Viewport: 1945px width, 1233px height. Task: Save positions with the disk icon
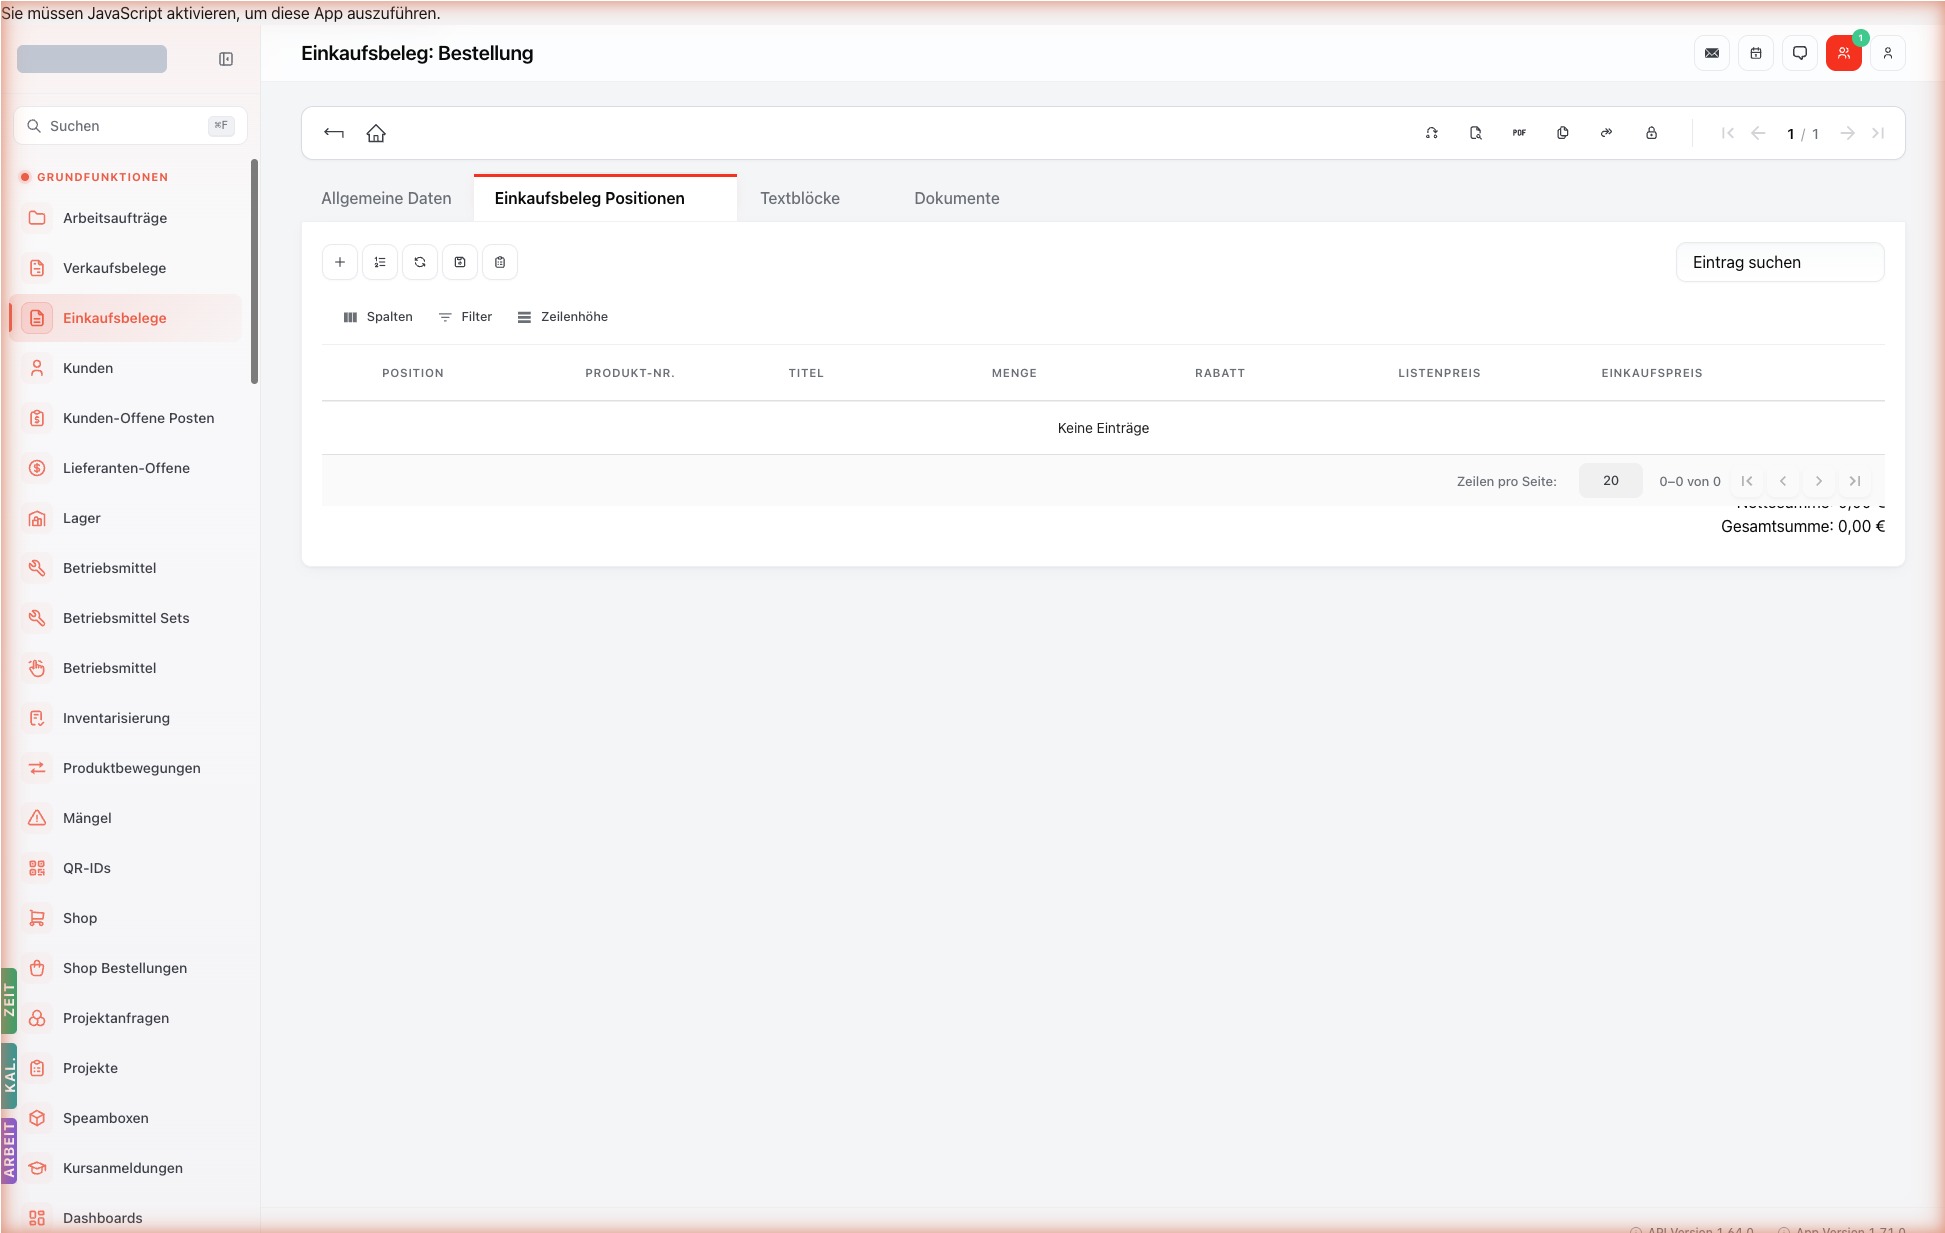coord(460,262)
